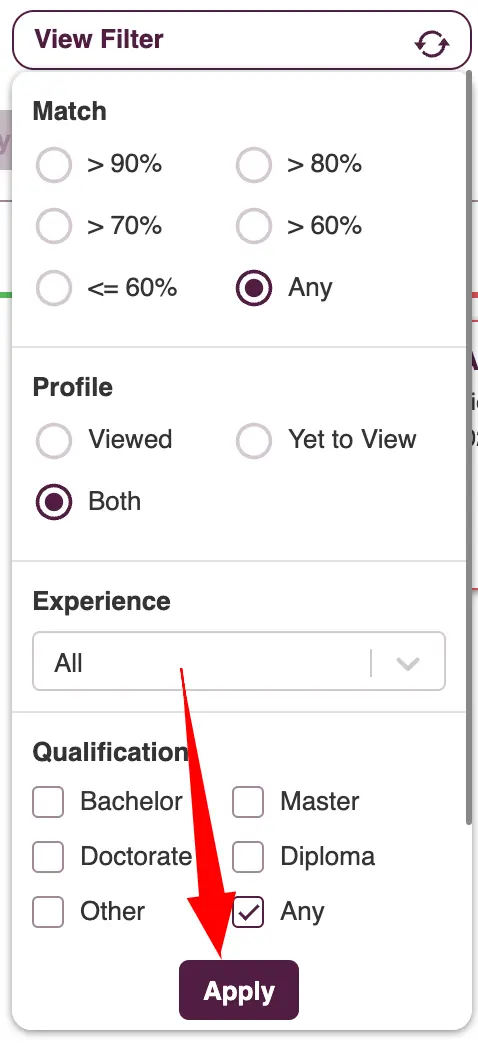Enable the Master qualification checkbox
Screen dimensions: 478x1046
(x=248, y=802)
